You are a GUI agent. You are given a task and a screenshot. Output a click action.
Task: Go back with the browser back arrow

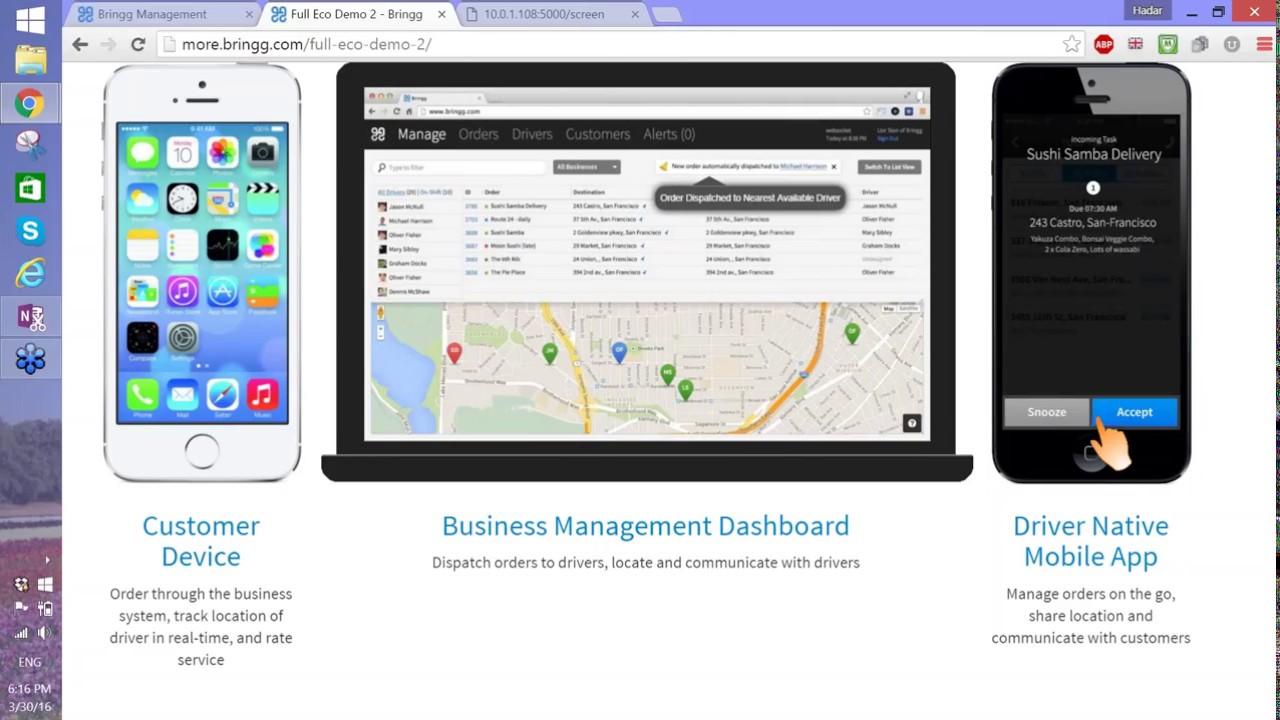click(x=80, y=44)
